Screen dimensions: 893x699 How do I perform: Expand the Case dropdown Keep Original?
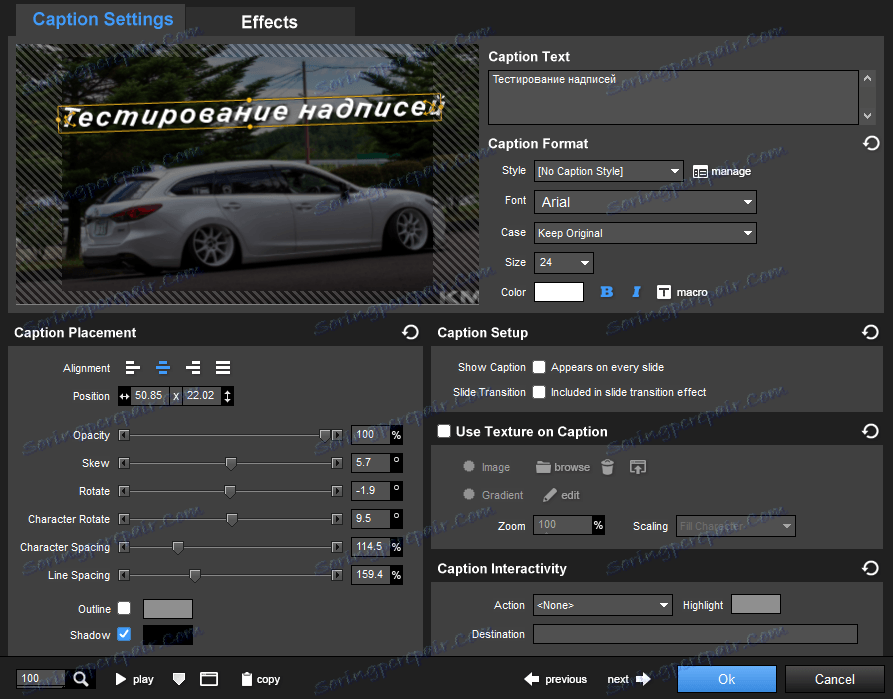click(x=645, y=233)
